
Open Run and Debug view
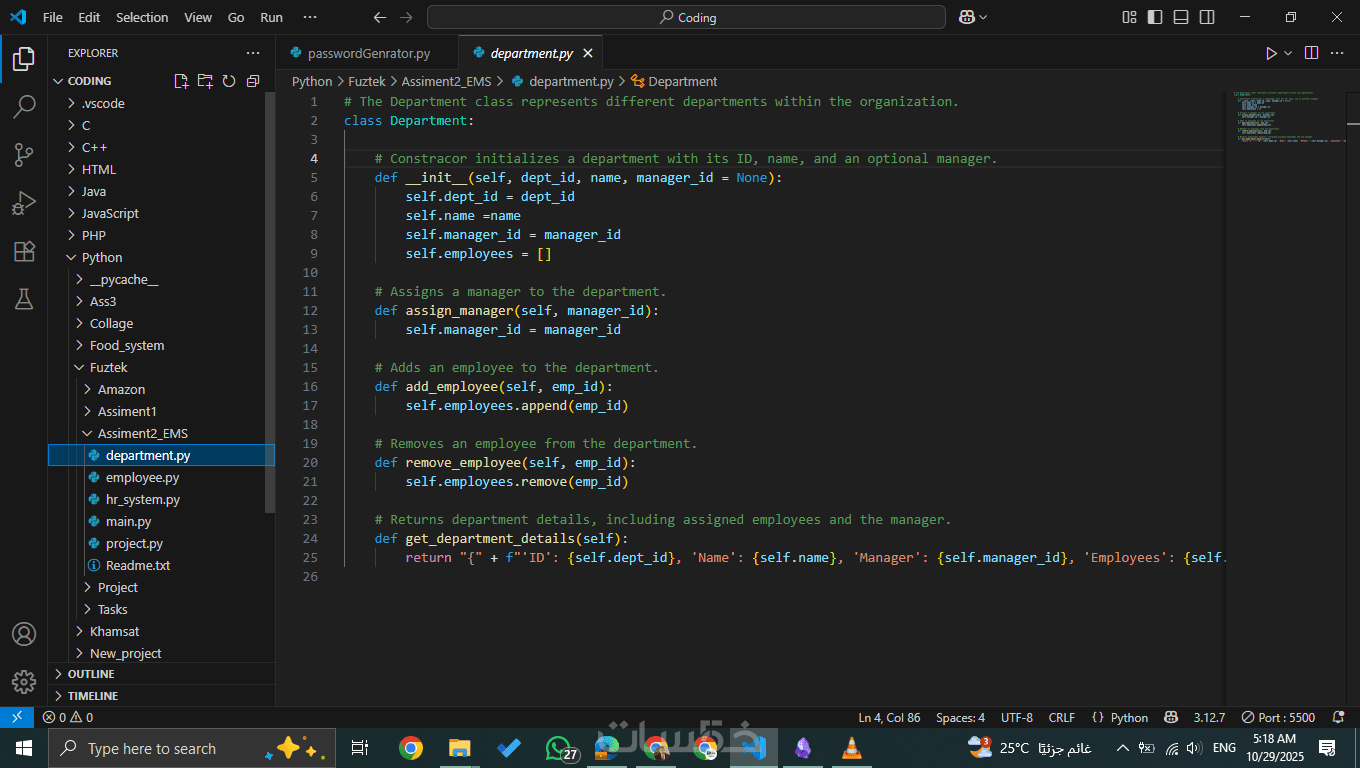24,203
